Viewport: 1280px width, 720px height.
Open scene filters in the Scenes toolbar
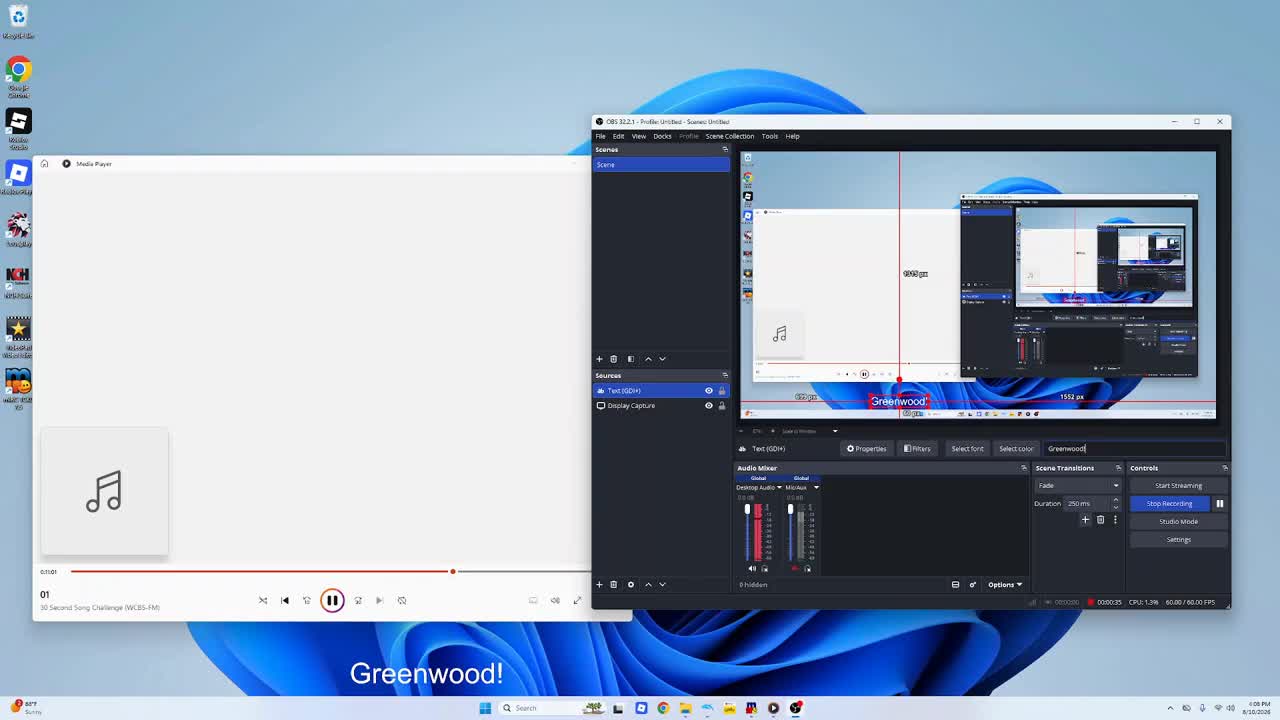[x=630, y=359]
